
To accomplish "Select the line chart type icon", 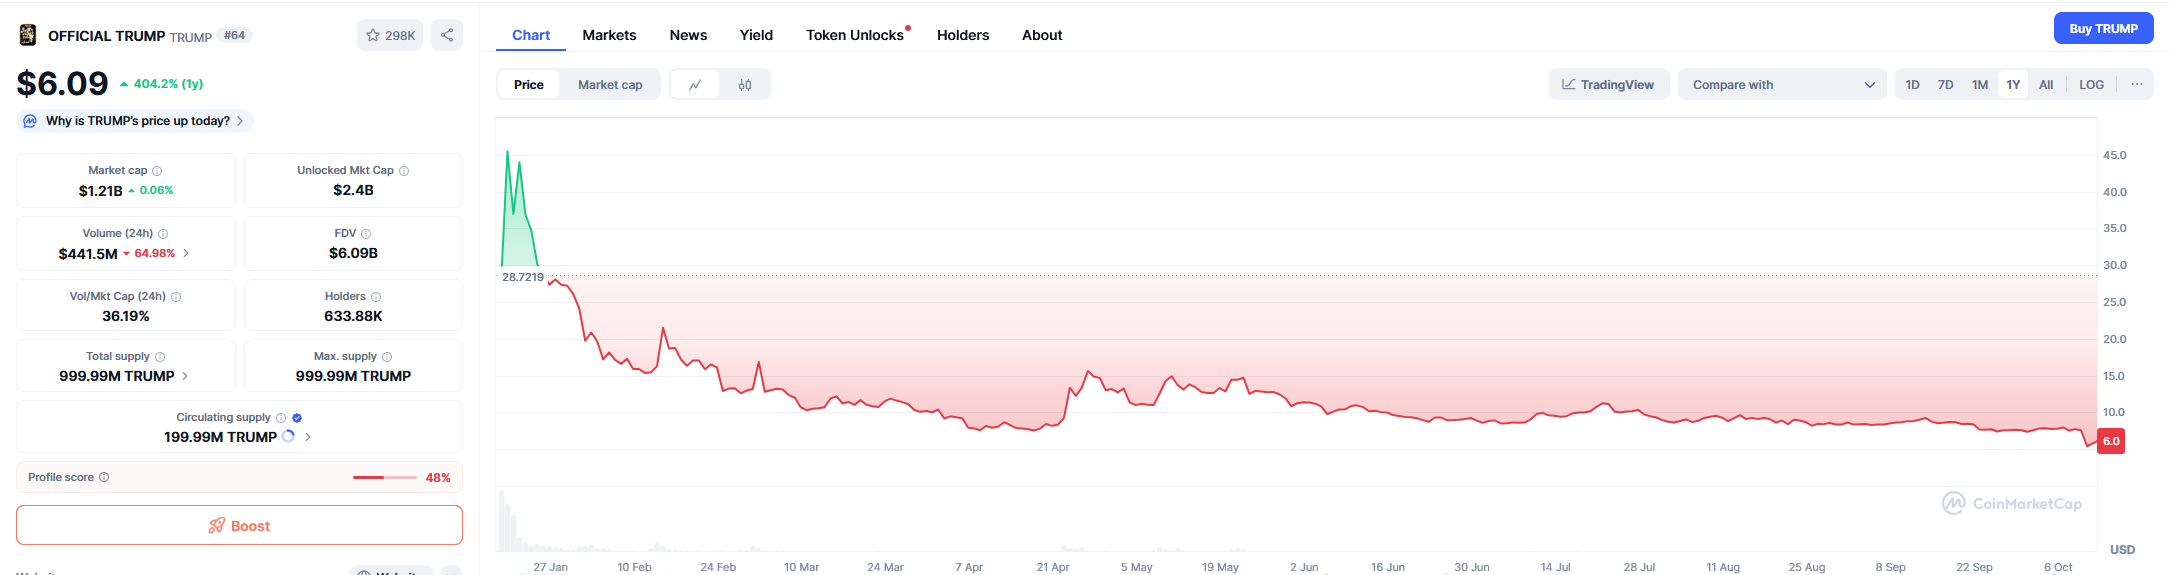I will pyautogui.click(x=695, y=85).
